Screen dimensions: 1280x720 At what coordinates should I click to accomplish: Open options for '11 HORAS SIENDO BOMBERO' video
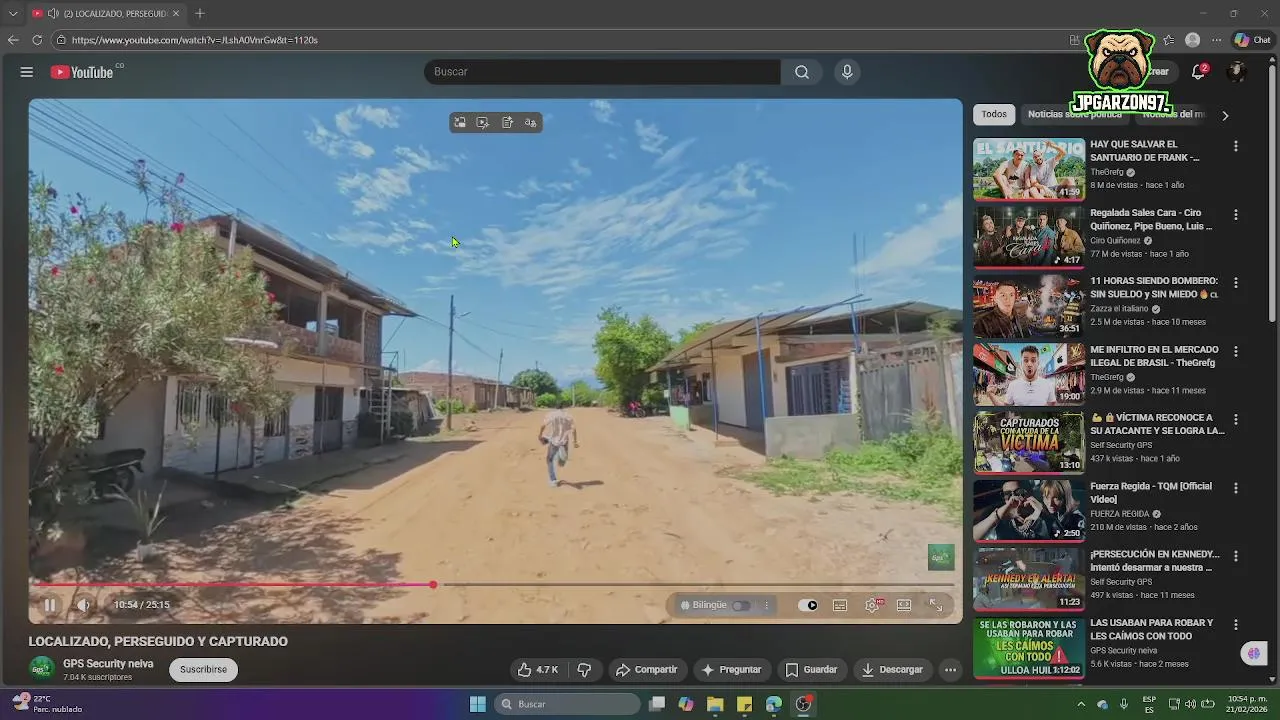tap(1235, 283)
